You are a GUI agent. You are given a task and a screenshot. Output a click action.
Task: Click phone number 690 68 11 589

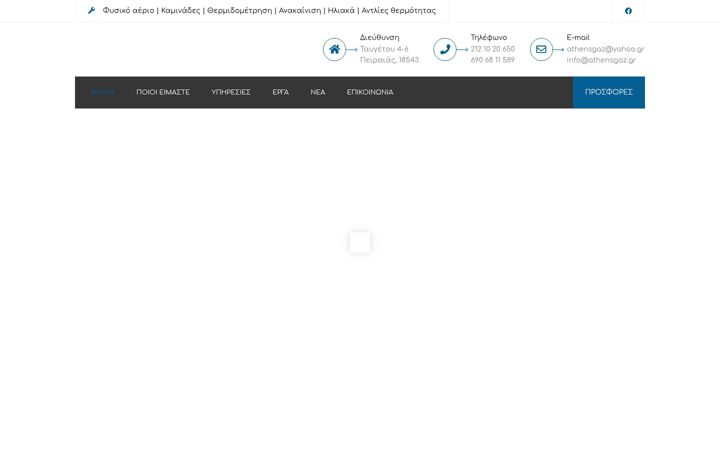[492, 60]
